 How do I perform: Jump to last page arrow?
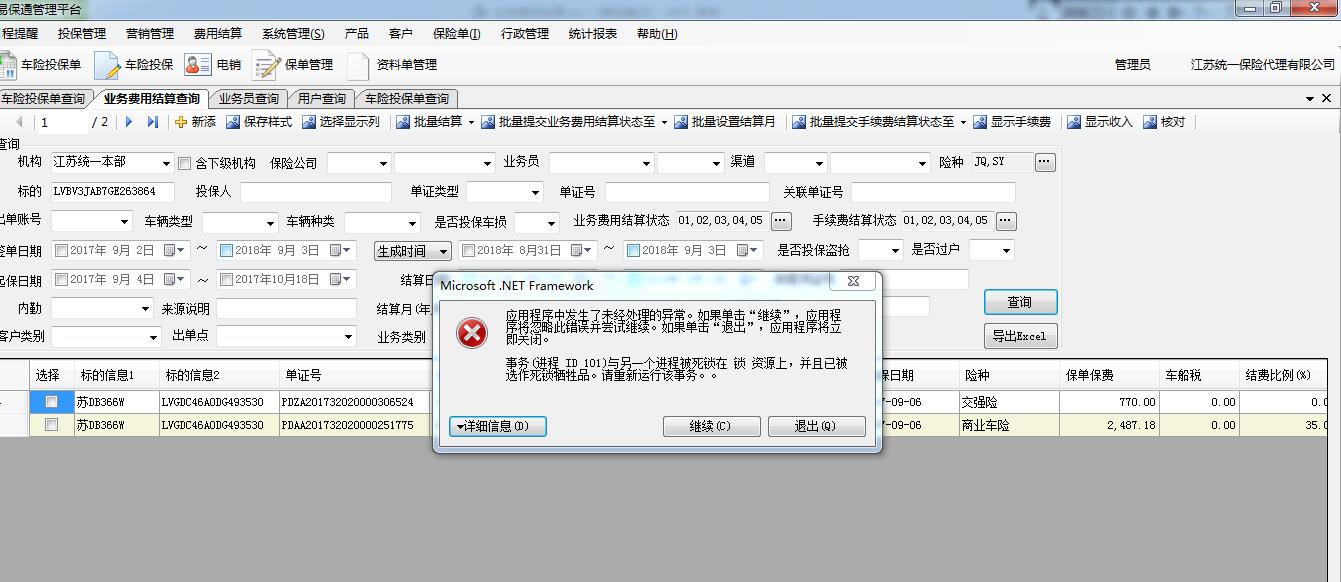coord(153,122)
